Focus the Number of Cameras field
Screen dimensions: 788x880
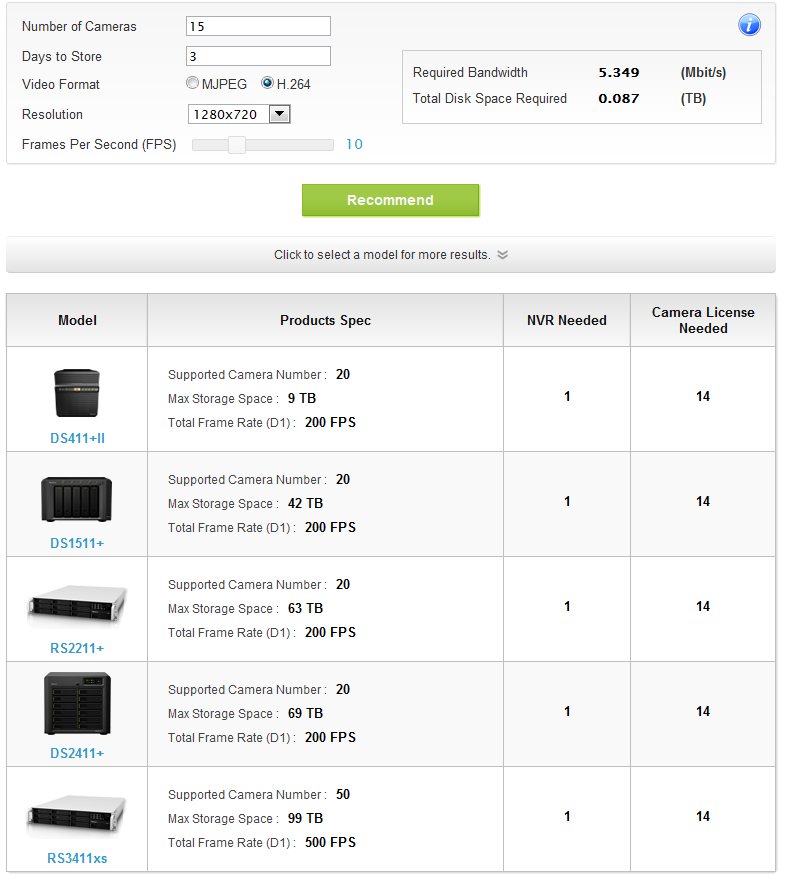click(x=258, y=26)
